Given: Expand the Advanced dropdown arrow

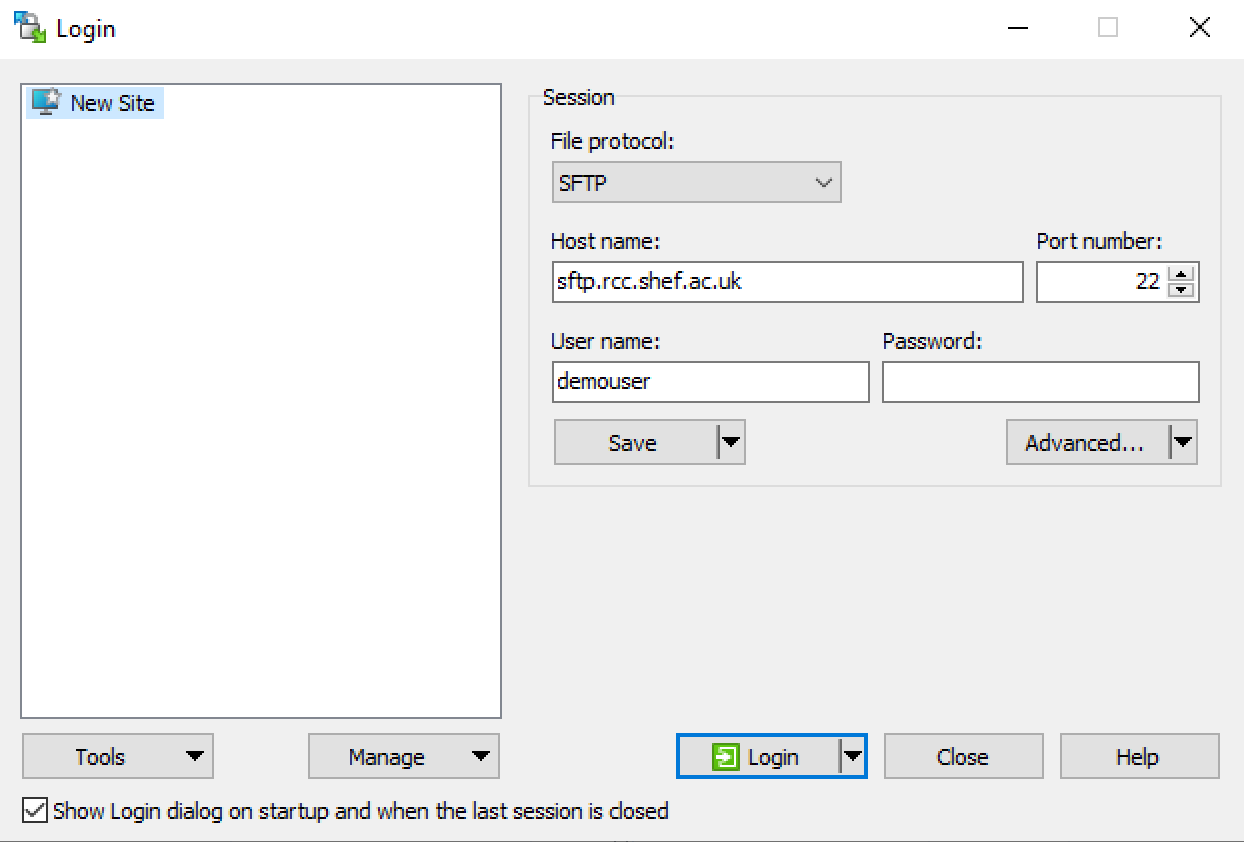Looking at the screenshot, I should pyautogui.click(x=1183, y=443).
